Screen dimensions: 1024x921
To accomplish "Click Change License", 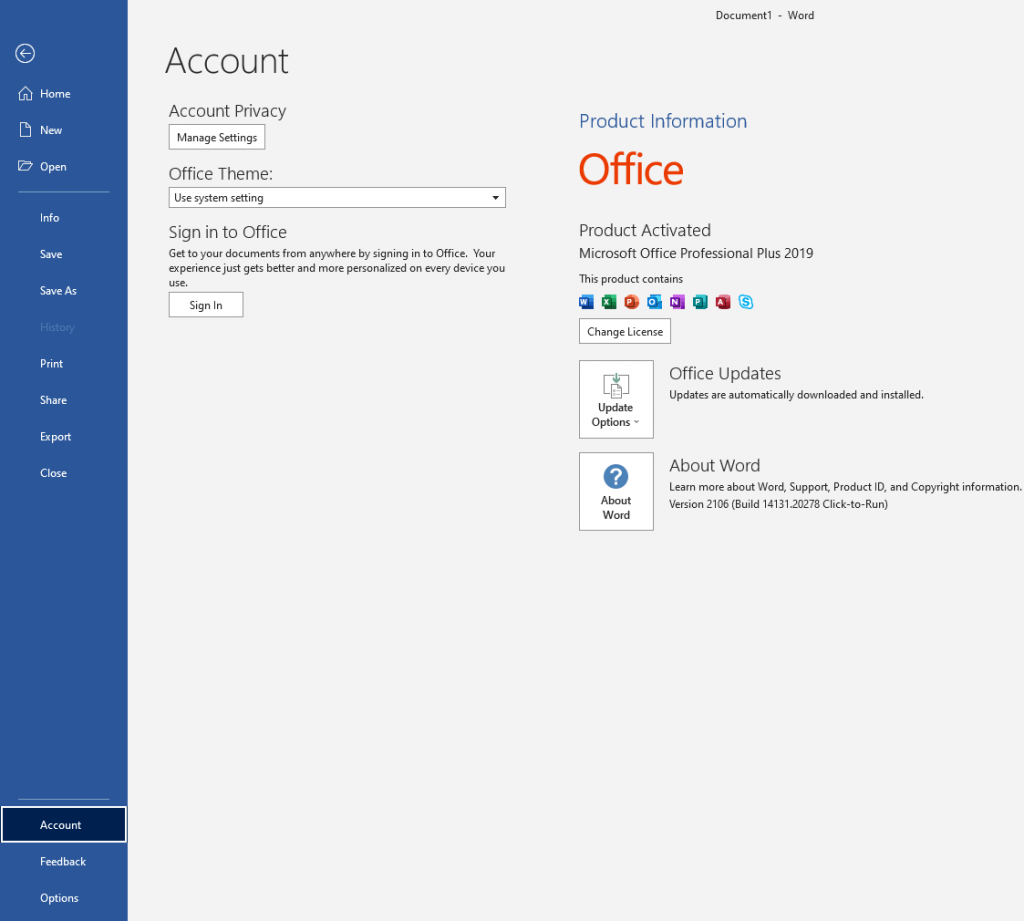I will (624, 331).
